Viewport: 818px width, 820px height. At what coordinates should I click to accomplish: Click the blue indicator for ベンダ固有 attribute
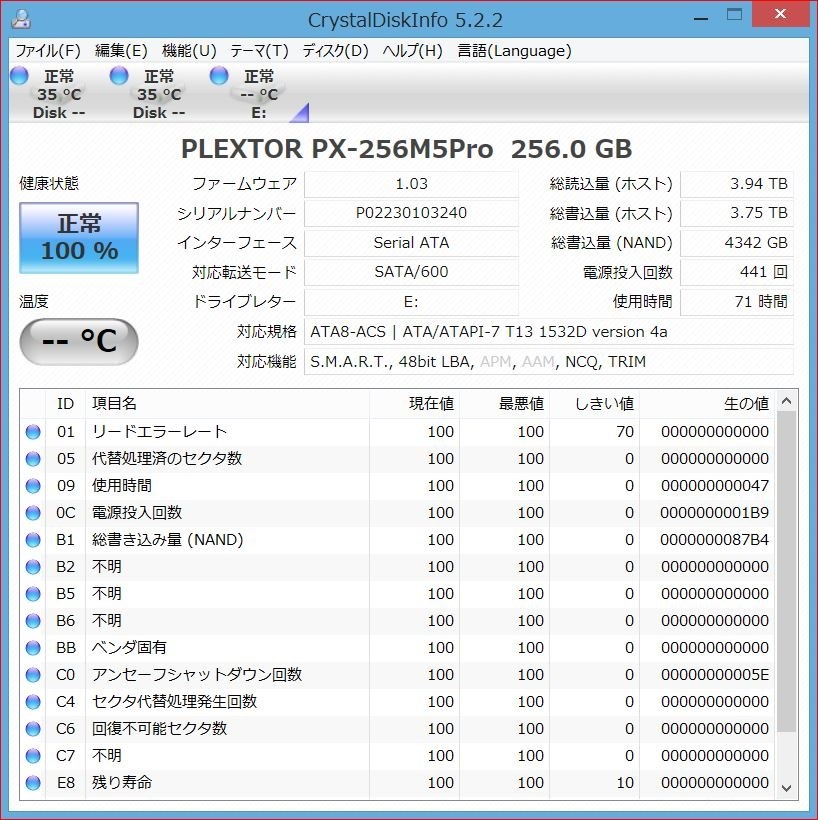[x=33, y=647]
